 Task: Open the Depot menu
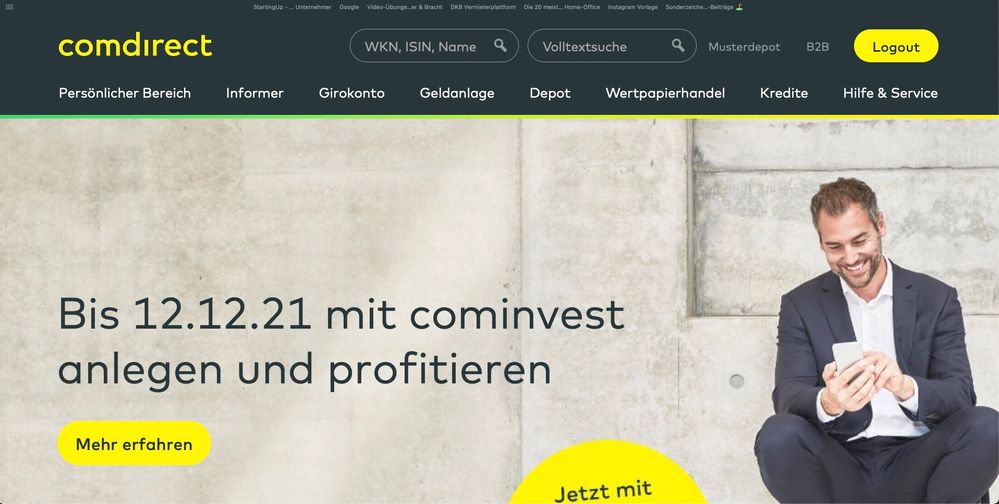click(550, 93)
